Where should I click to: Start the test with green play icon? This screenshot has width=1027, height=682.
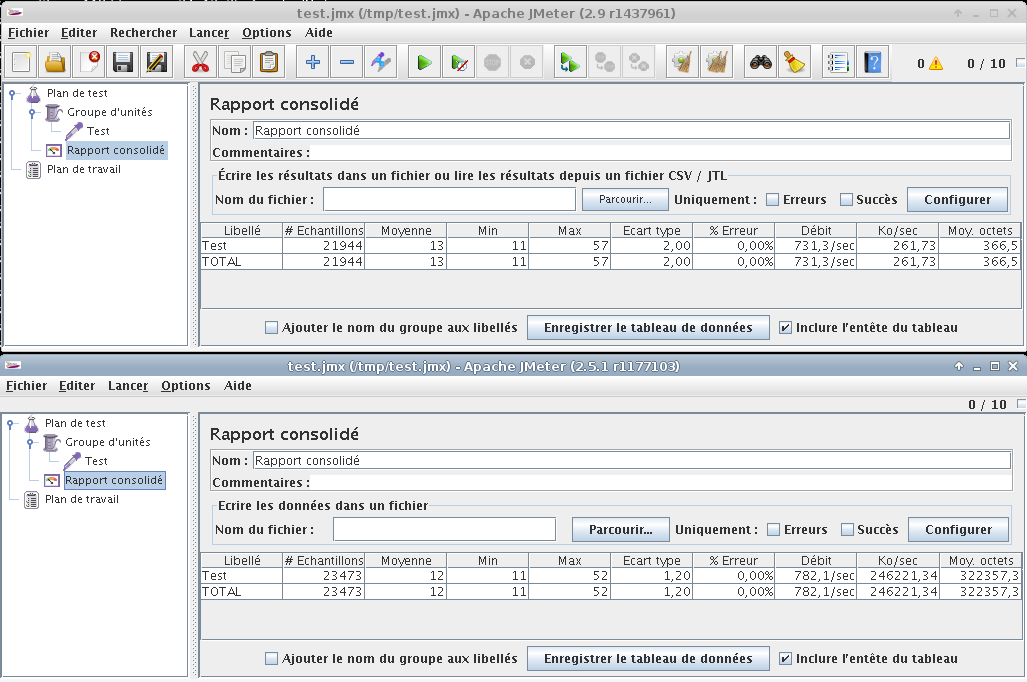click(x=424, y=63)
